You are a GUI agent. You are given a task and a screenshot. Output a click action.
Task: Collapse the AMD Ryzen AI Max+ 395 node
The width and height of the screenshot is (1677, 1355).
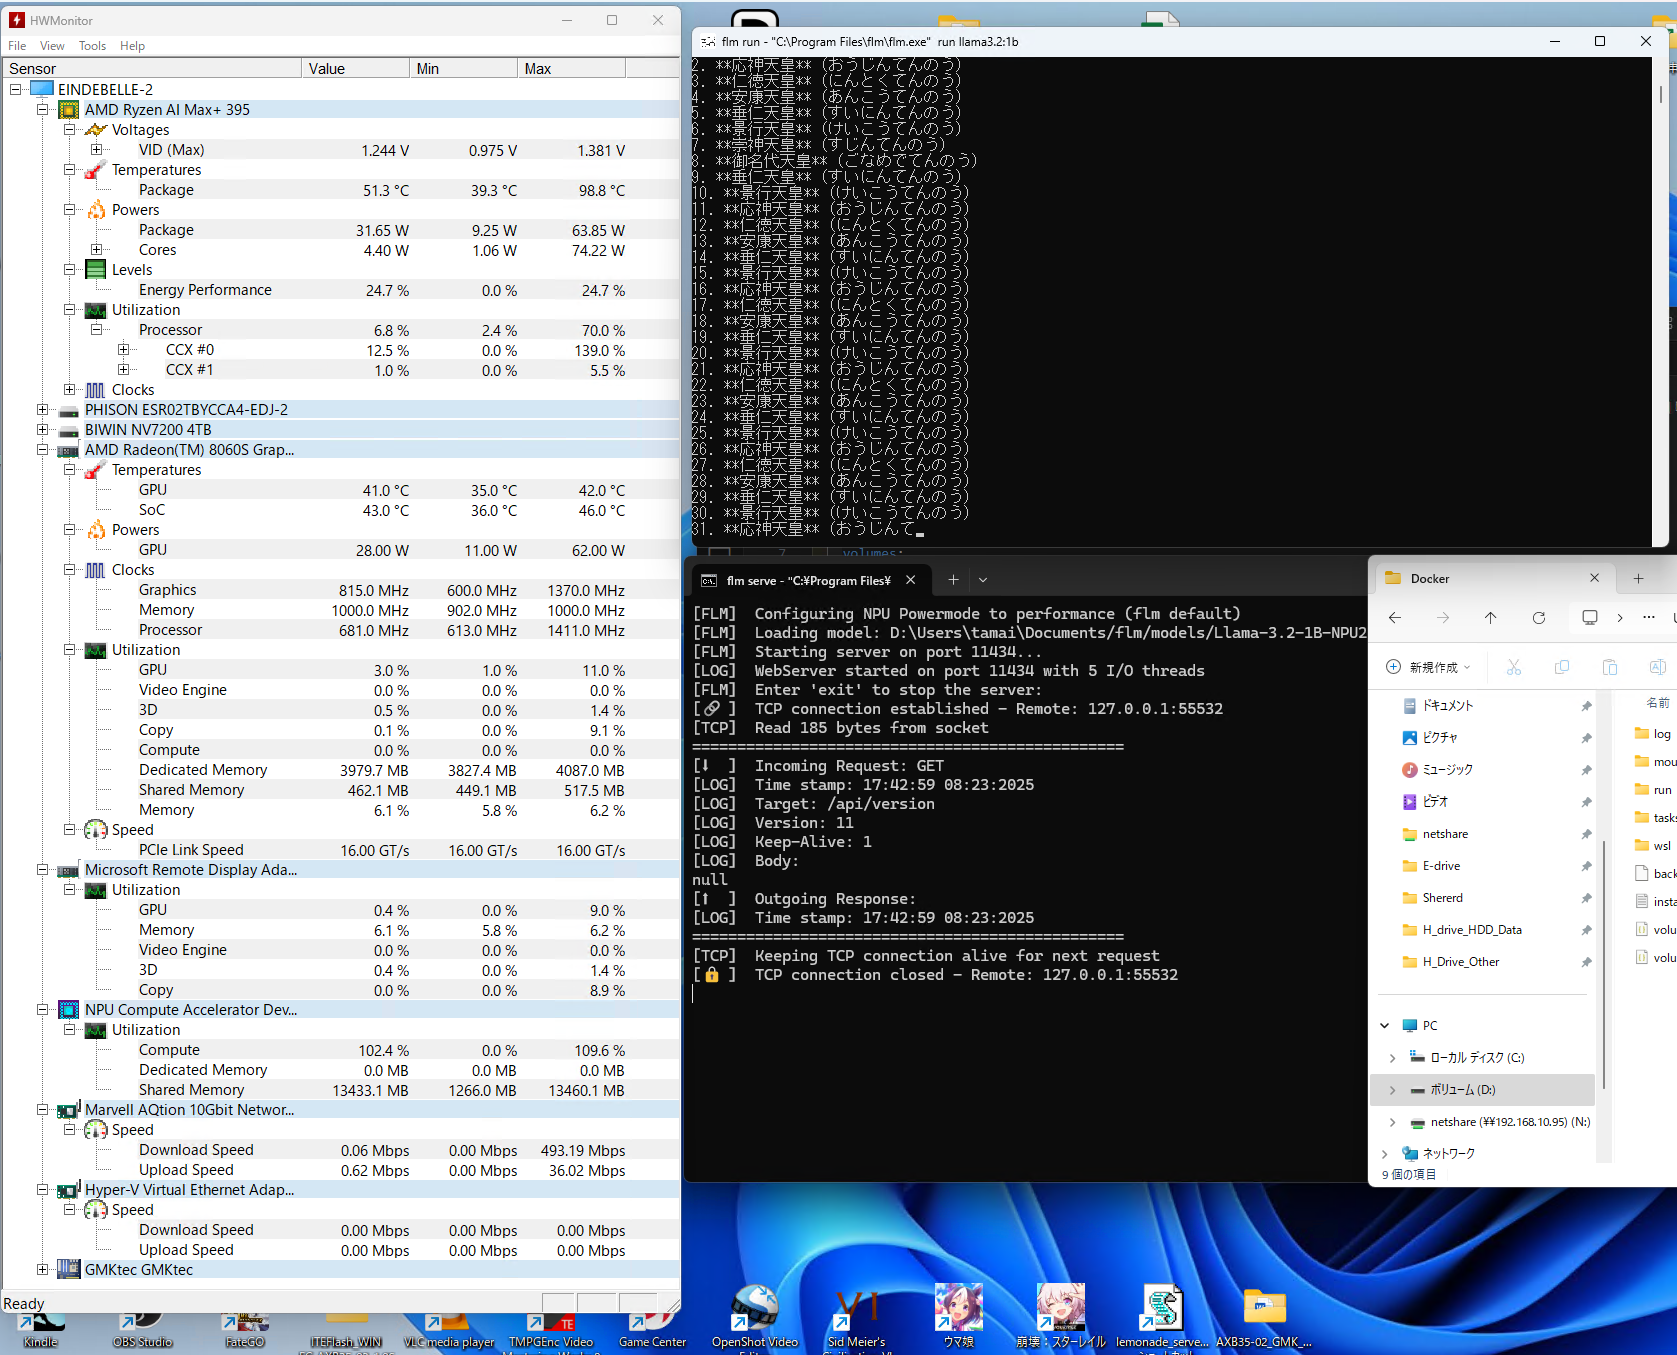42,109
